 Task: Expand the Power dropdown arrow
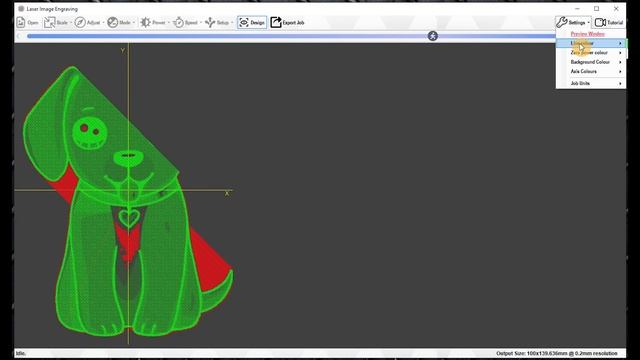coord(169,22)
